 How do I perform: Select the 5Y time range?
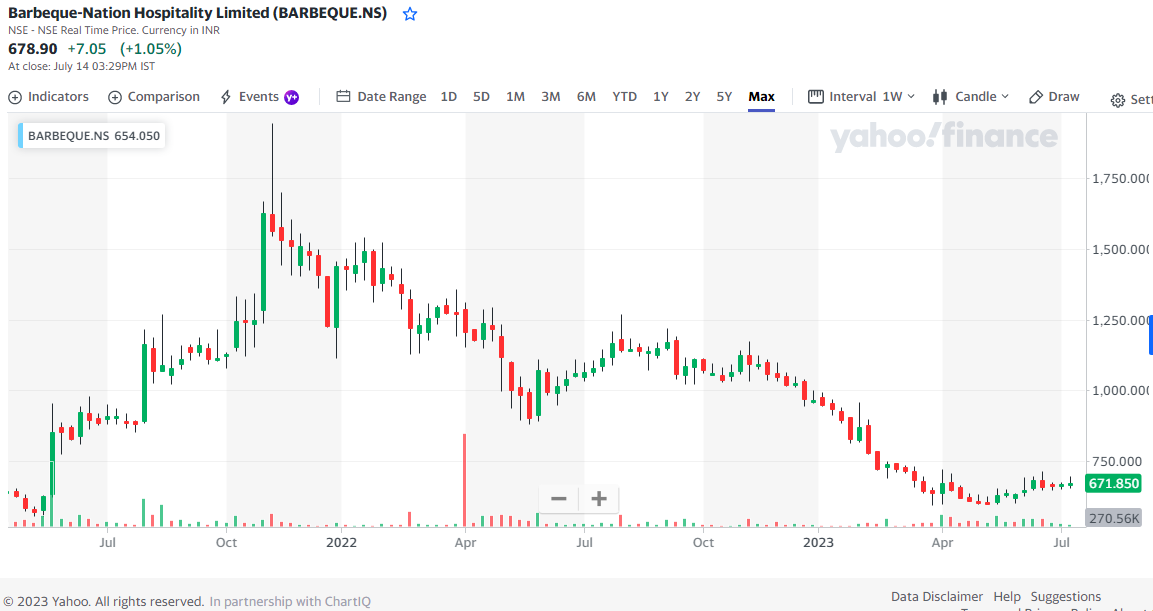[x=724, y=96]
